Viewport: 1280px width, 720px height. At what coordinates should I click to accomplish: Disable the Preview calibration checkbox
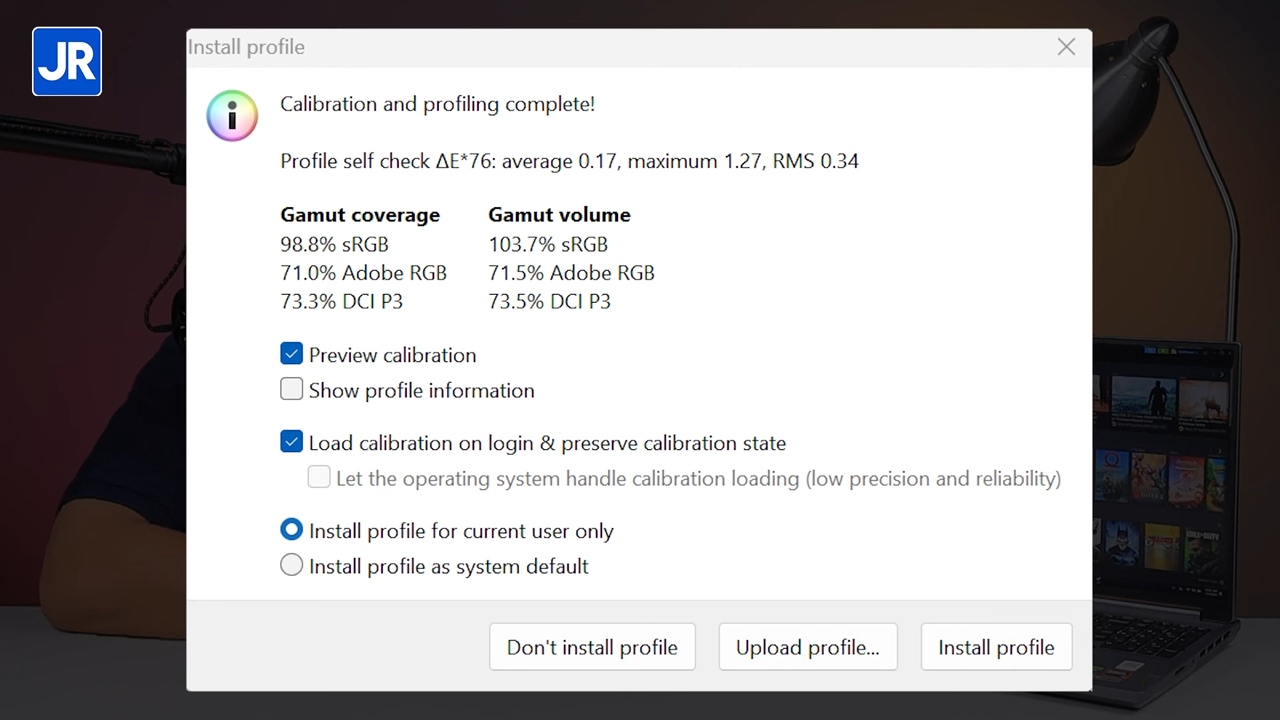(291, 353)
